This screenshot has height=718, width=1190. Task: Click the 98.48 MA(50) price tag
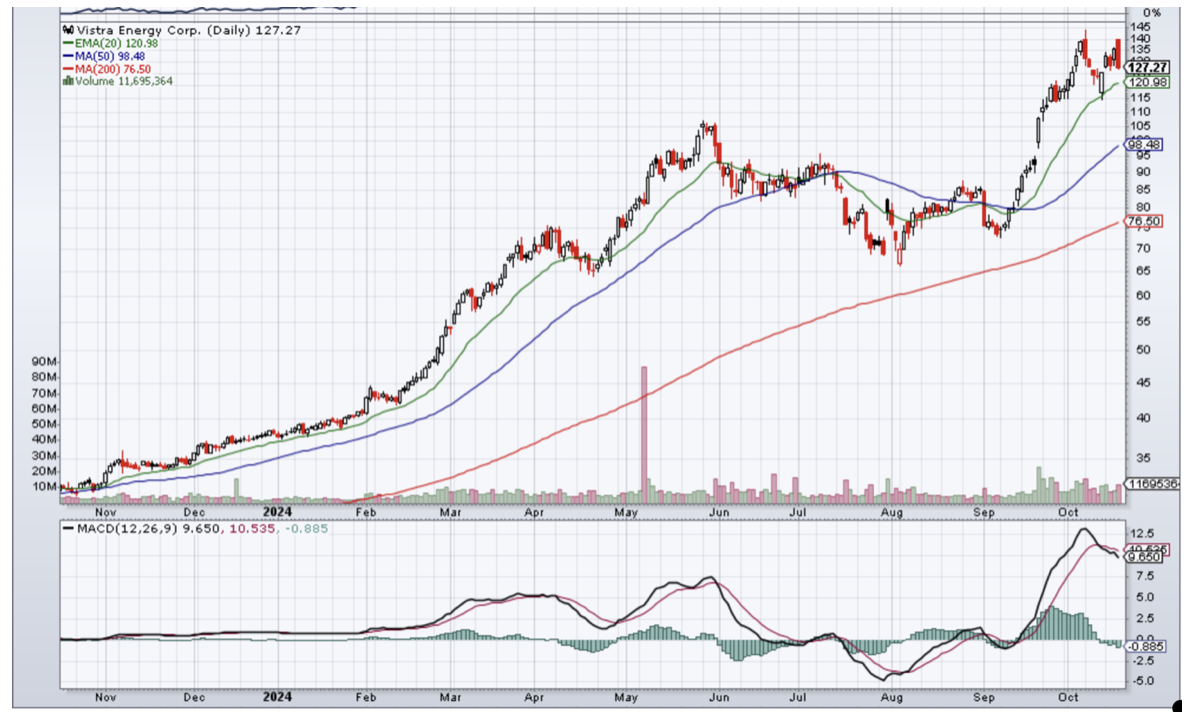point(1142,144)
